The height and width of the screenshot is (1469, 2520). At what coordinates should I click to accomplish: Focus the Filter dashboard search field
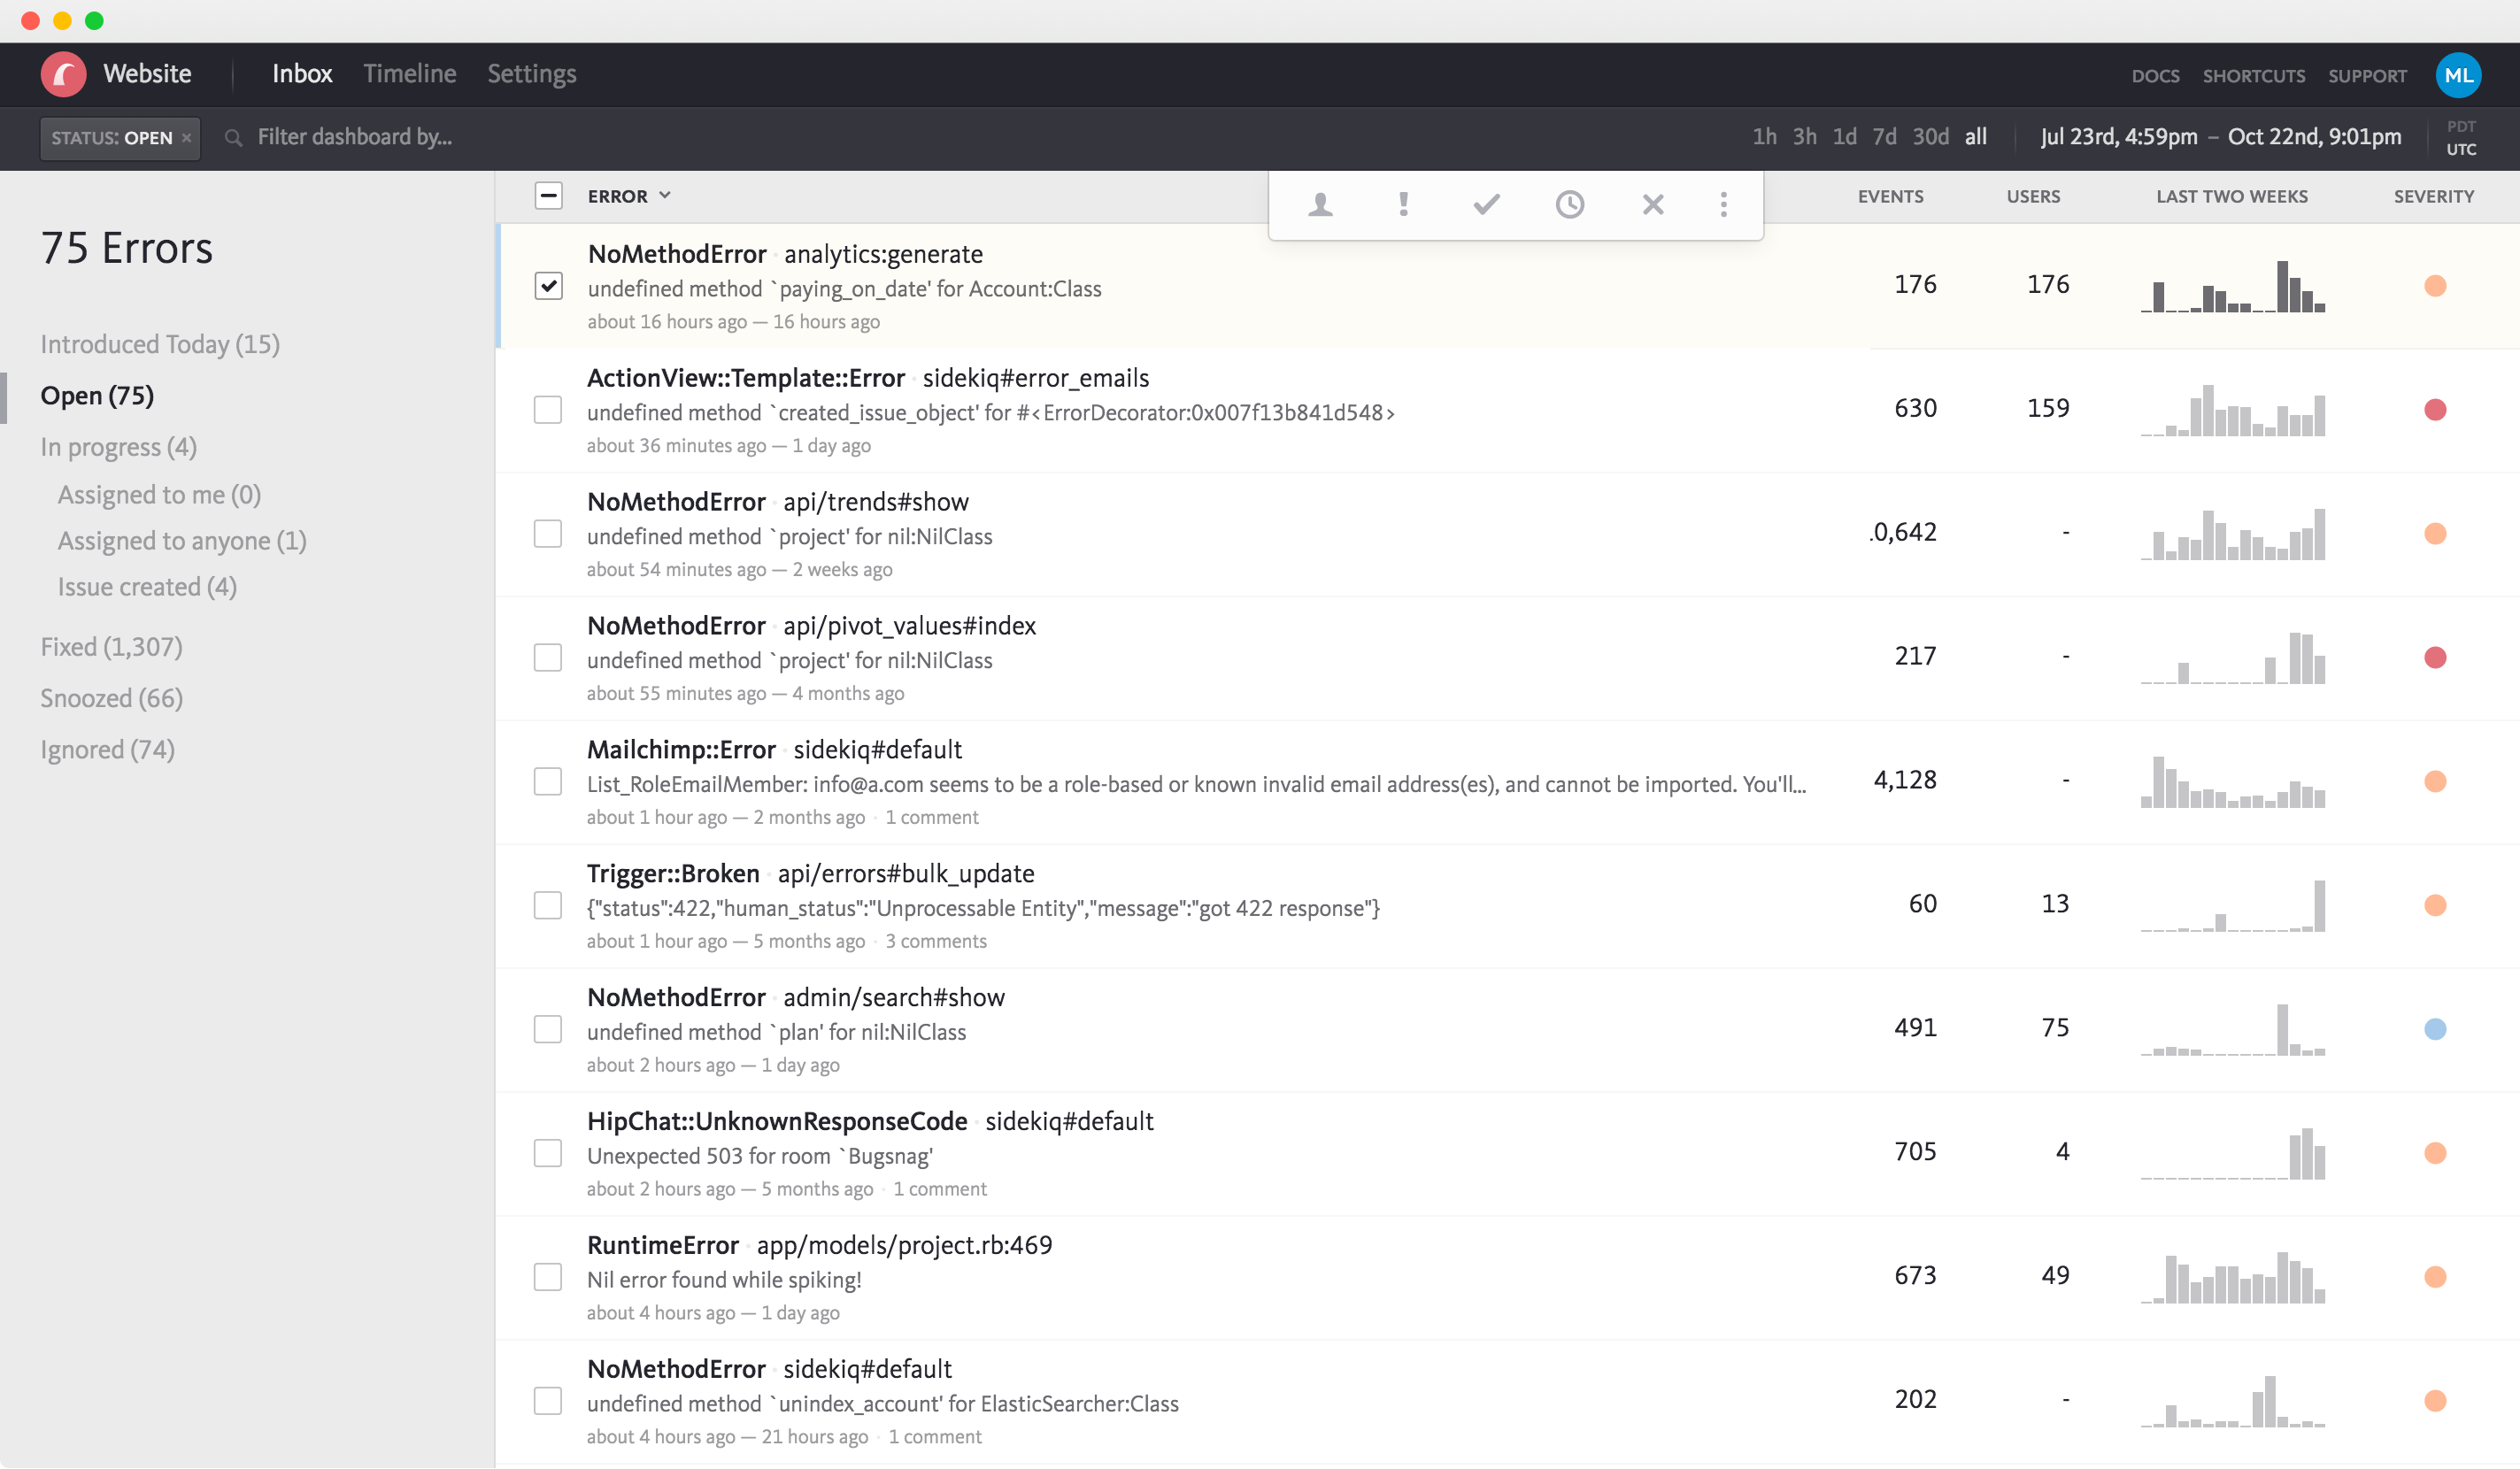click(x=355, y=137)
